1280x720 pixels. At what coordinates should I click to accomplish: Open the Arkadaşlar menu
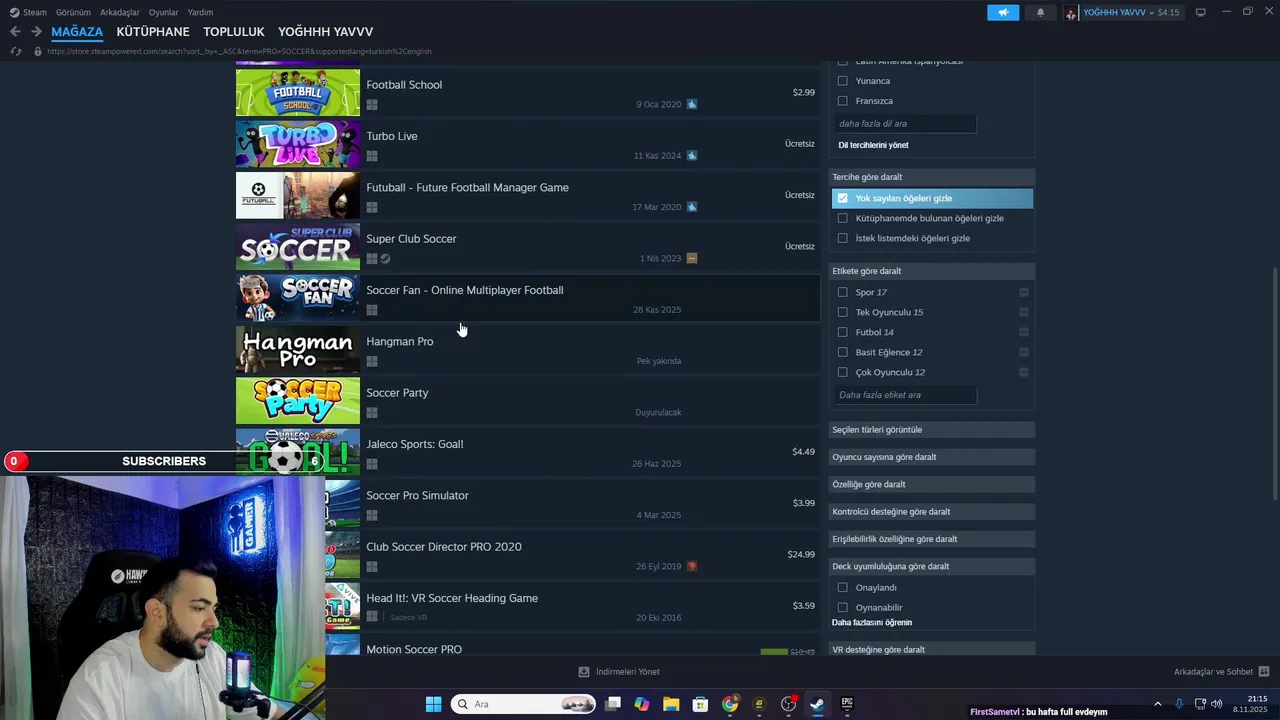click(x=120, y=12)
